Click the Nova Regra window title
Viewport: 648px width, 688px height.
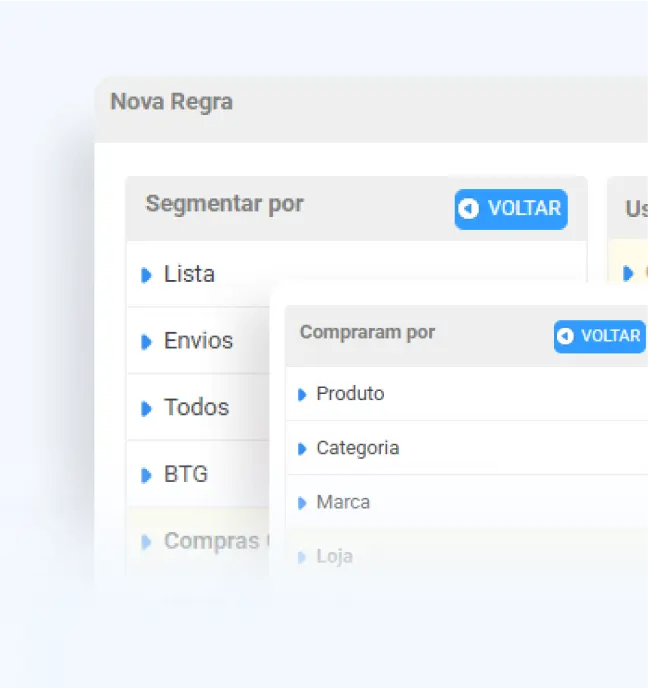pos(171,102)
